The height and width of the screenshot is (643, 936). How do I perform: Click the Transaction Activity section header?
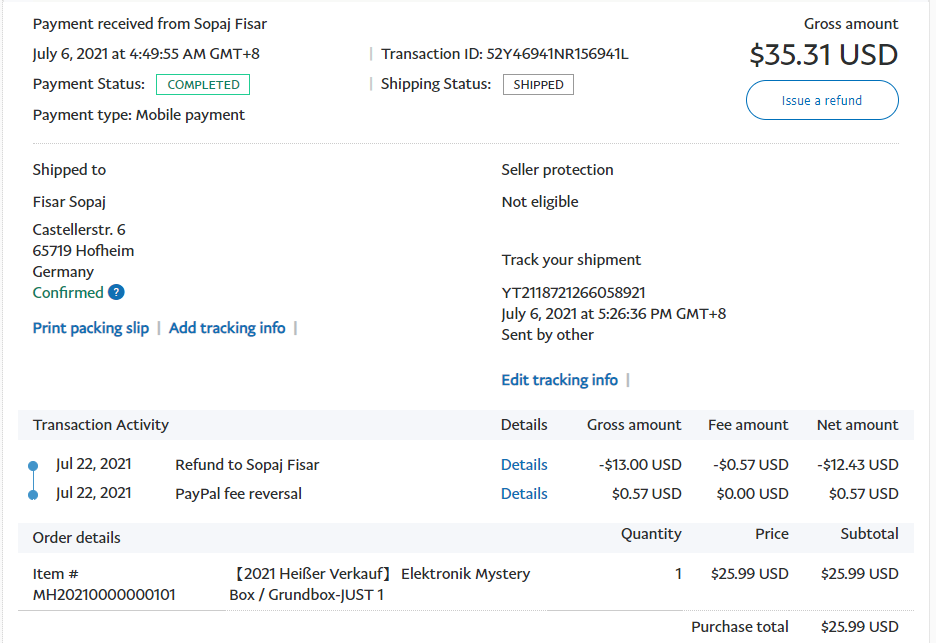pyautogui.click(x=101, y=425)
